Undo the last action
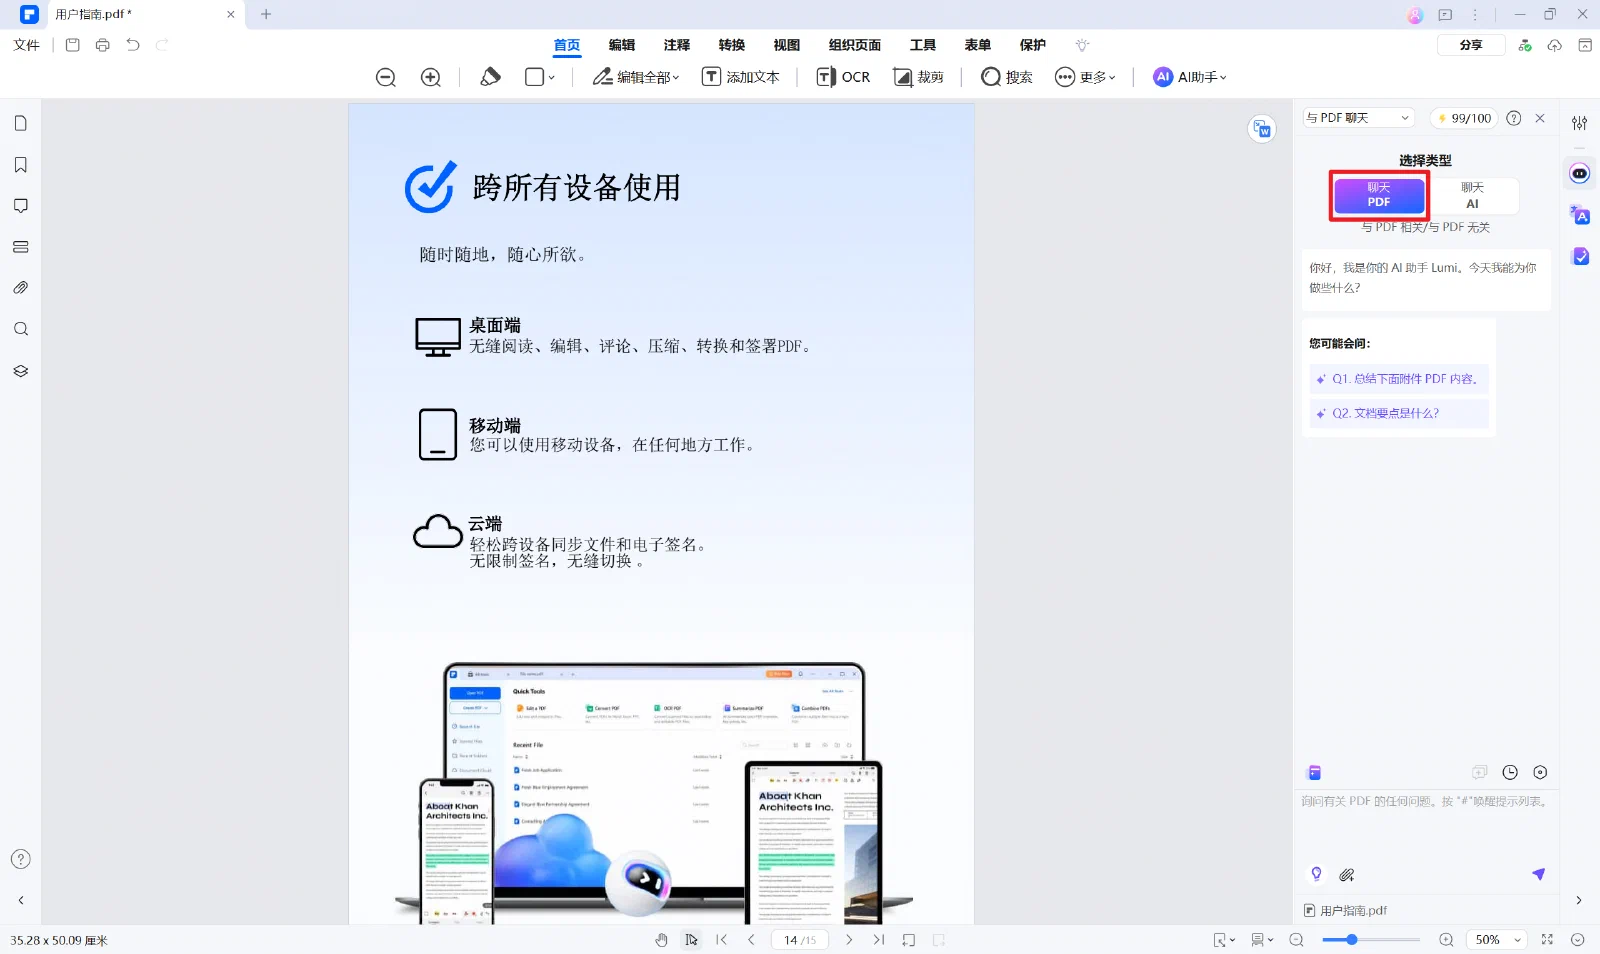 (133, 45)
